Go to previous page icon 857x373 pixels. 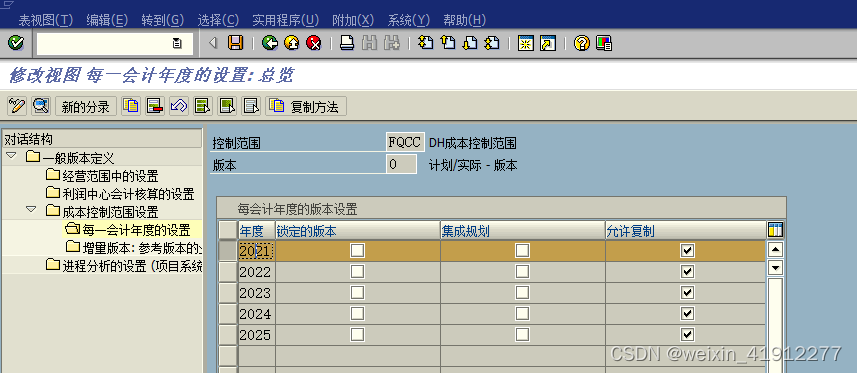(448, 43)
